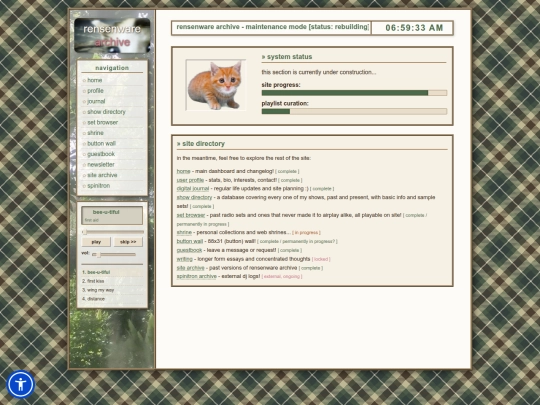This screenshot has width=540, height=405.
Task: Click the locked tag beside writing
Action: click(x=321, y=259)
